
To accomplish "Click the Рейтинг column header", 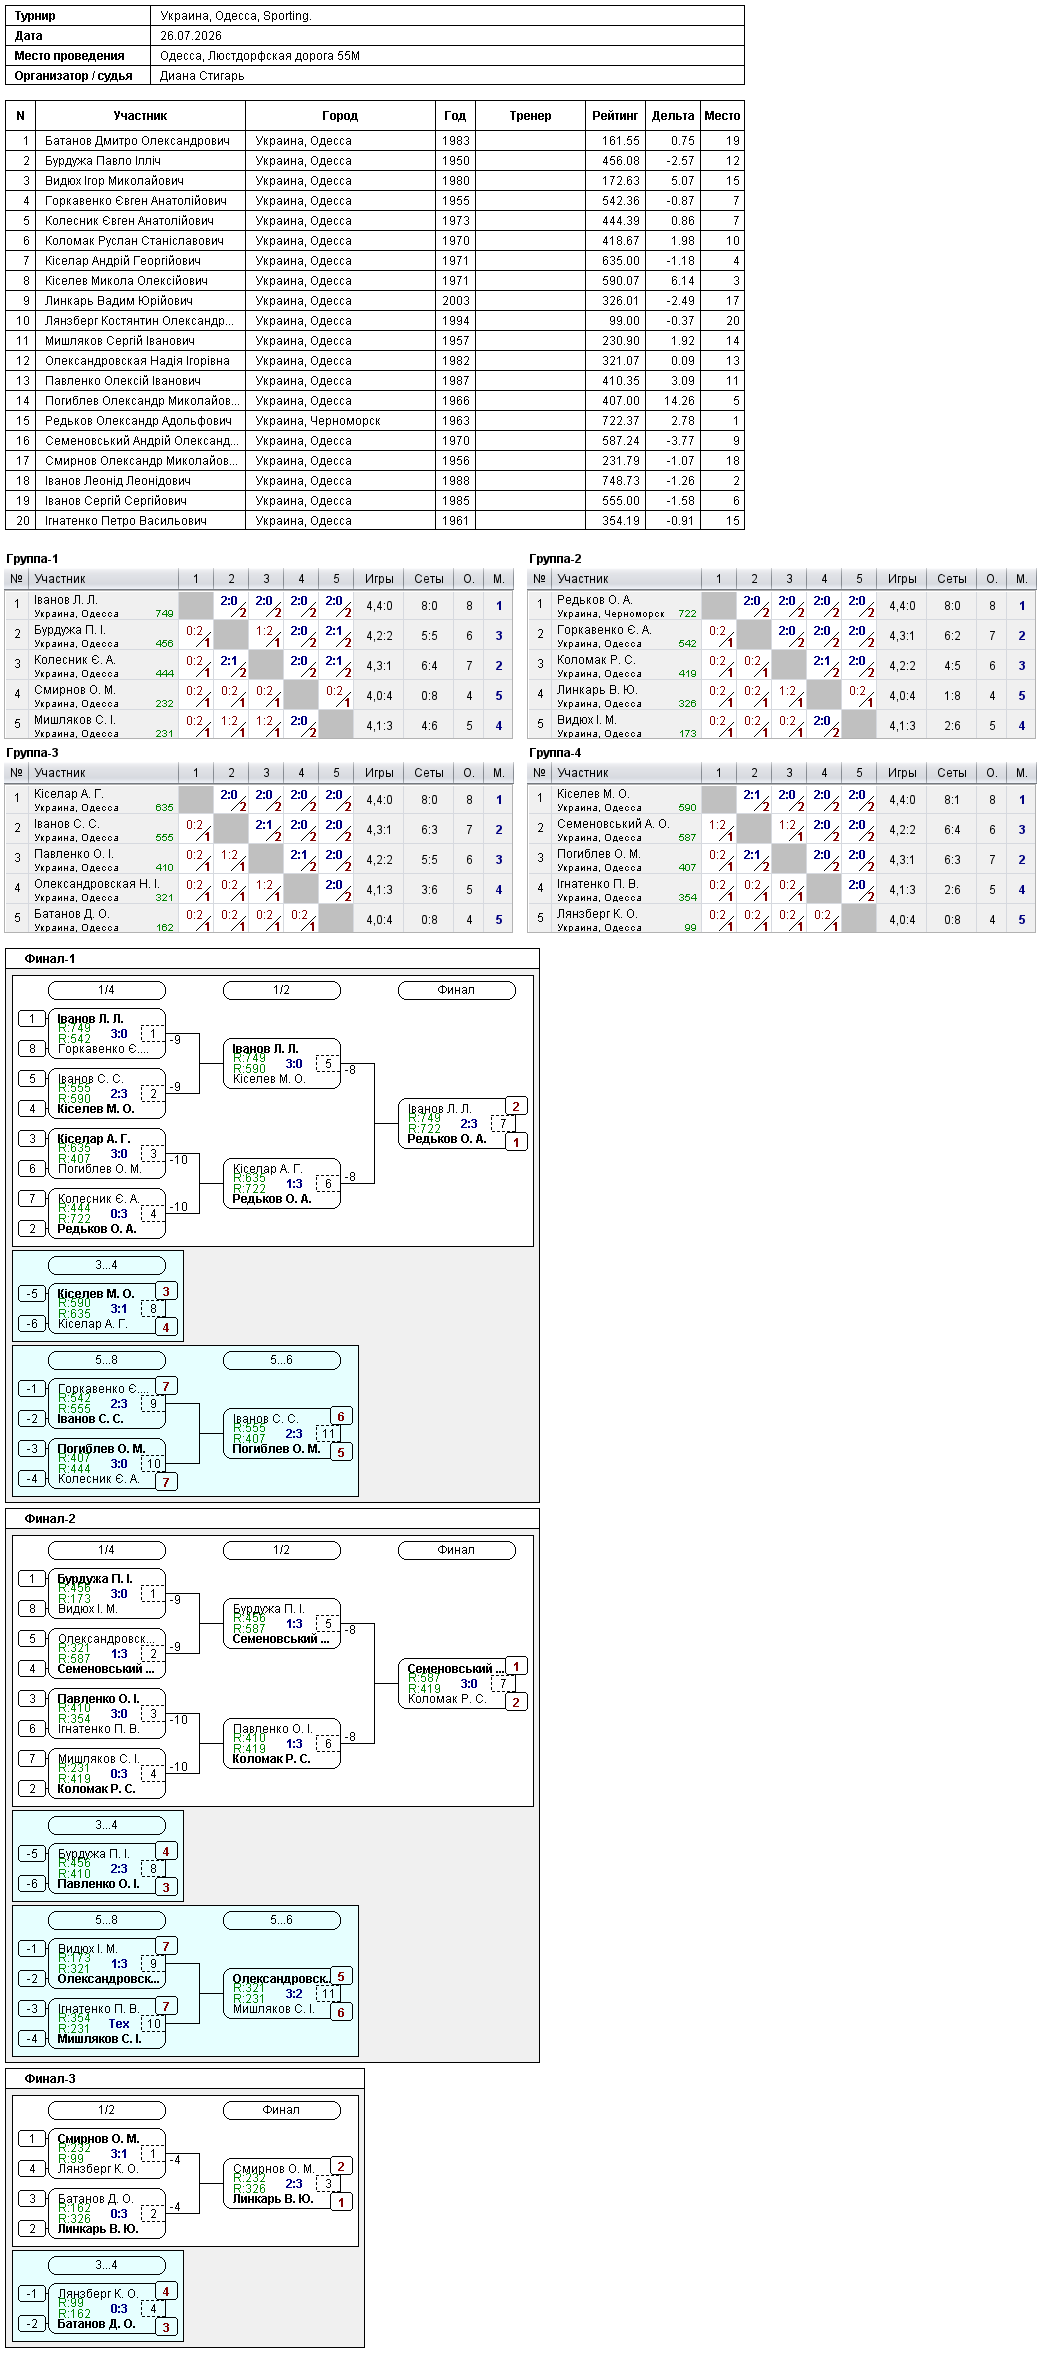I will click(x=615, y=116).
